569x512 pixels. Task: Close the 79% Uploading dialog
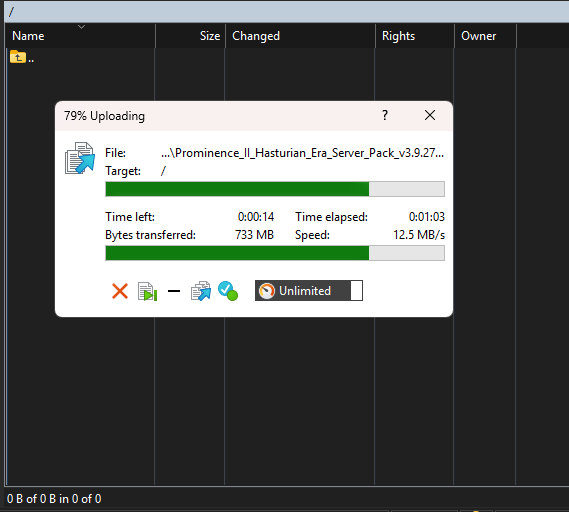(430, 115)
